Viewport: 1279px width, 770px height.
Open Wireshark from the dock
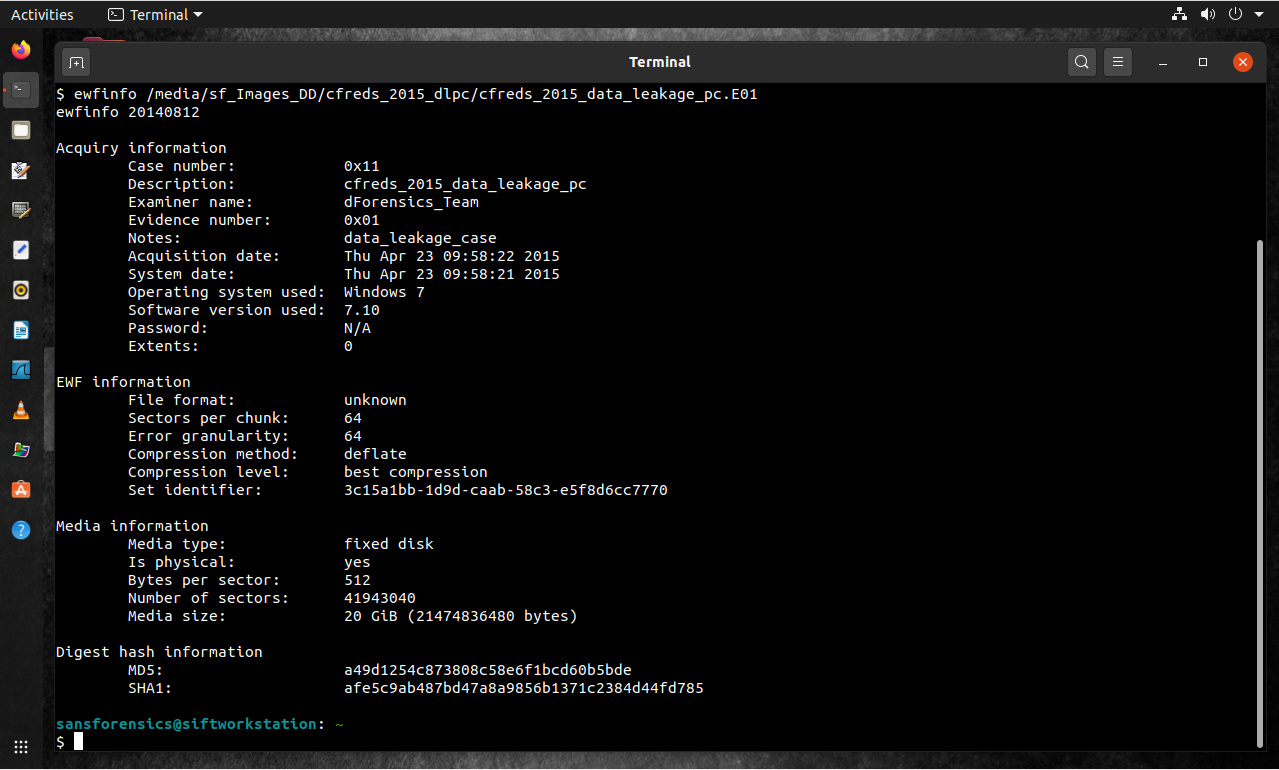[x=21, y=370]
